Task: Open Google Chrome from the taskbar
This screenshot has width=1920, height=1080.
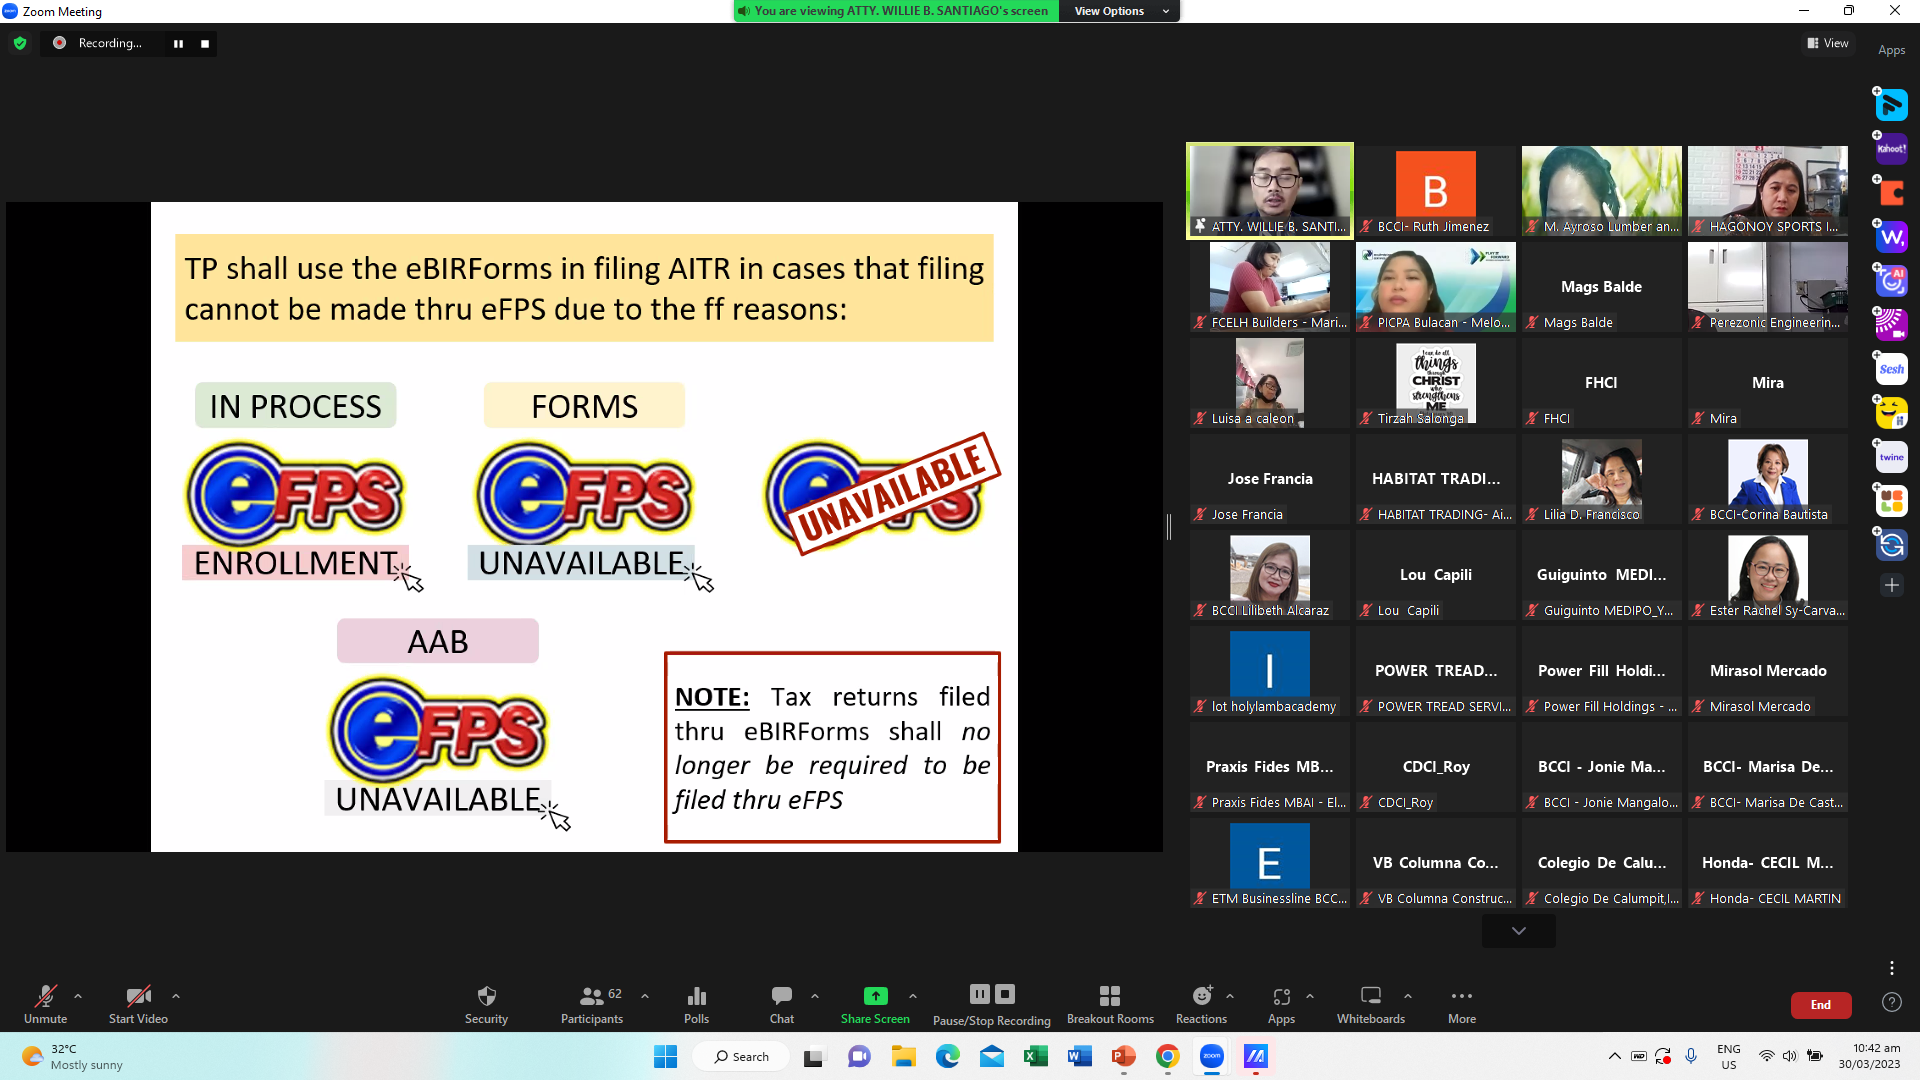Action: click(1168, 1056)
